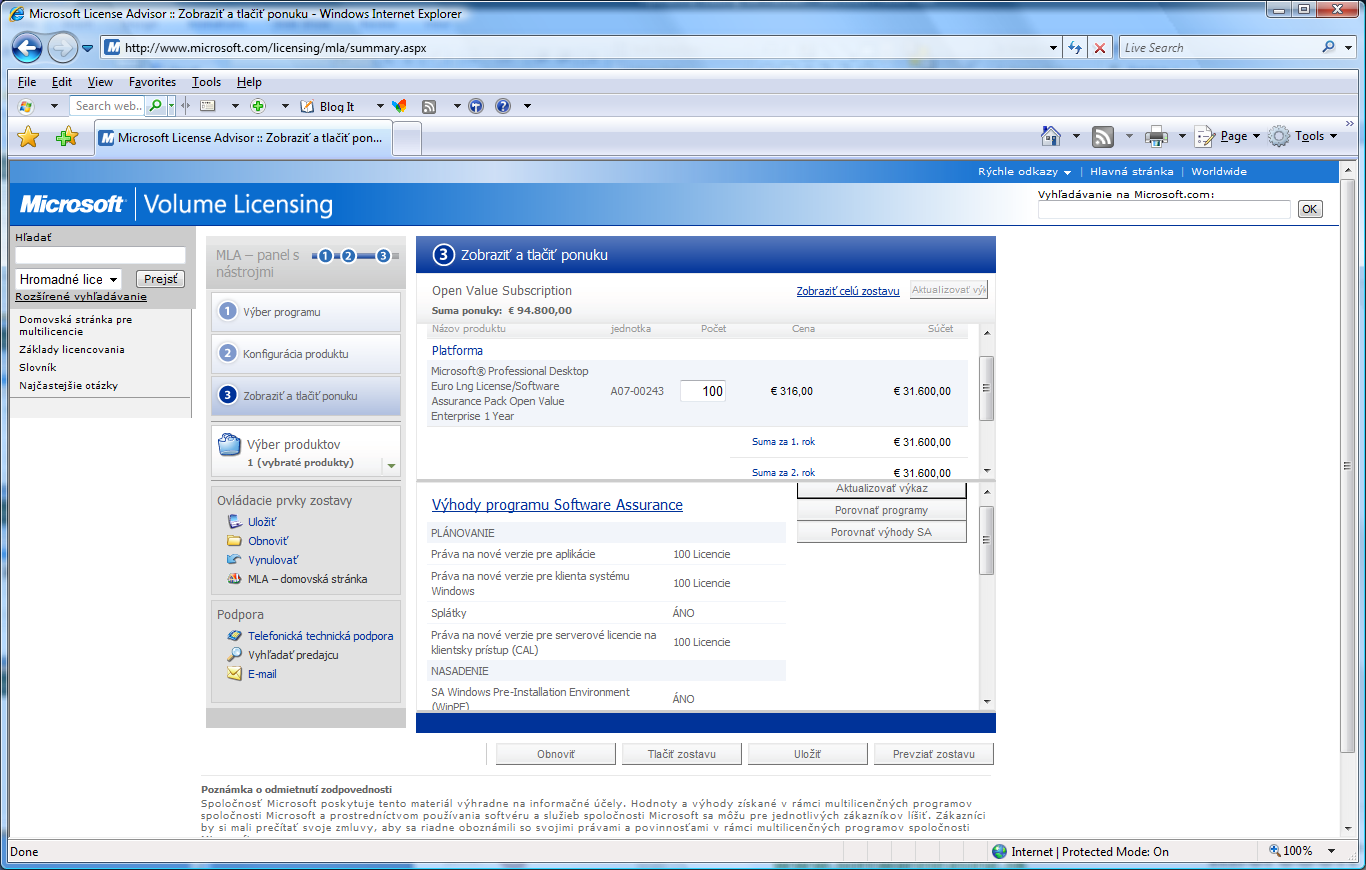
Task: Expand the Výber produktov green arrow
Action: [x=391, y=466]
